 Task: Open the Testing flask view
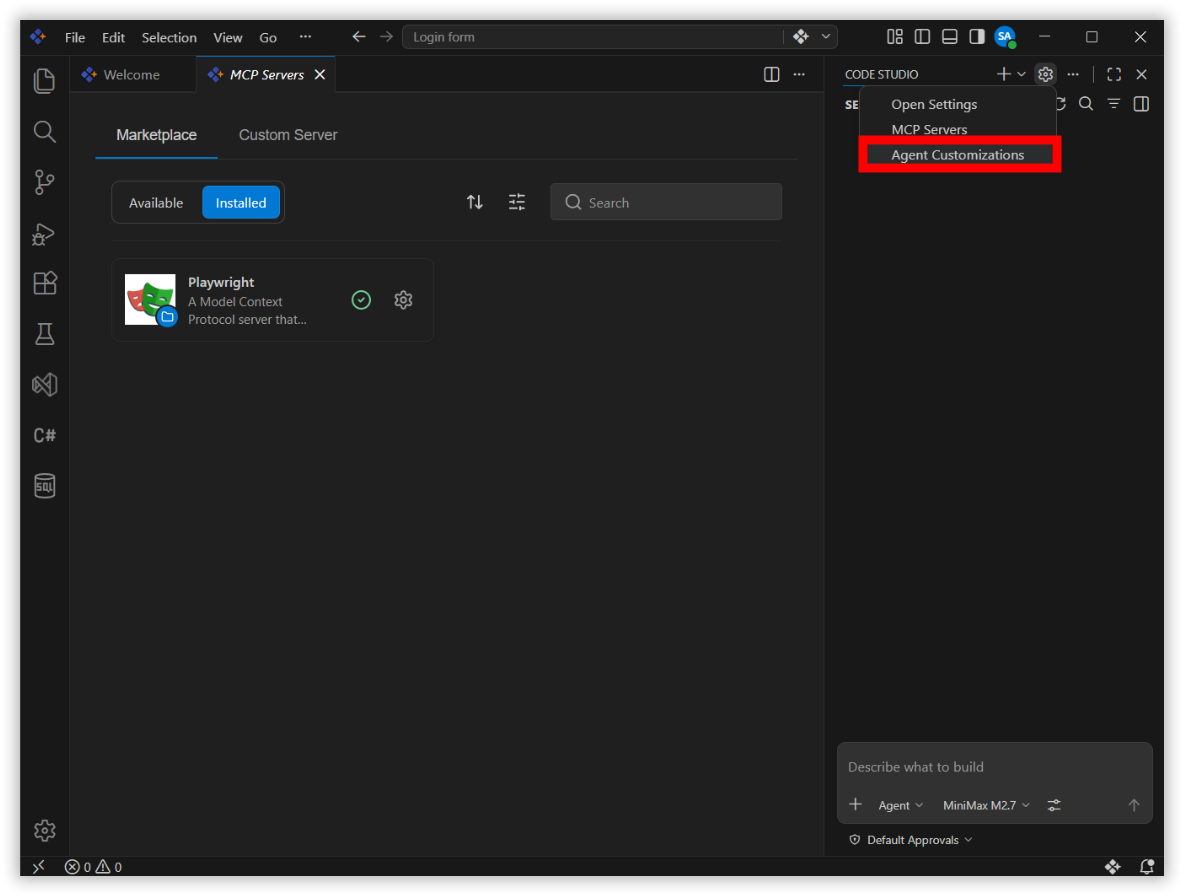[x=45, y=334]
